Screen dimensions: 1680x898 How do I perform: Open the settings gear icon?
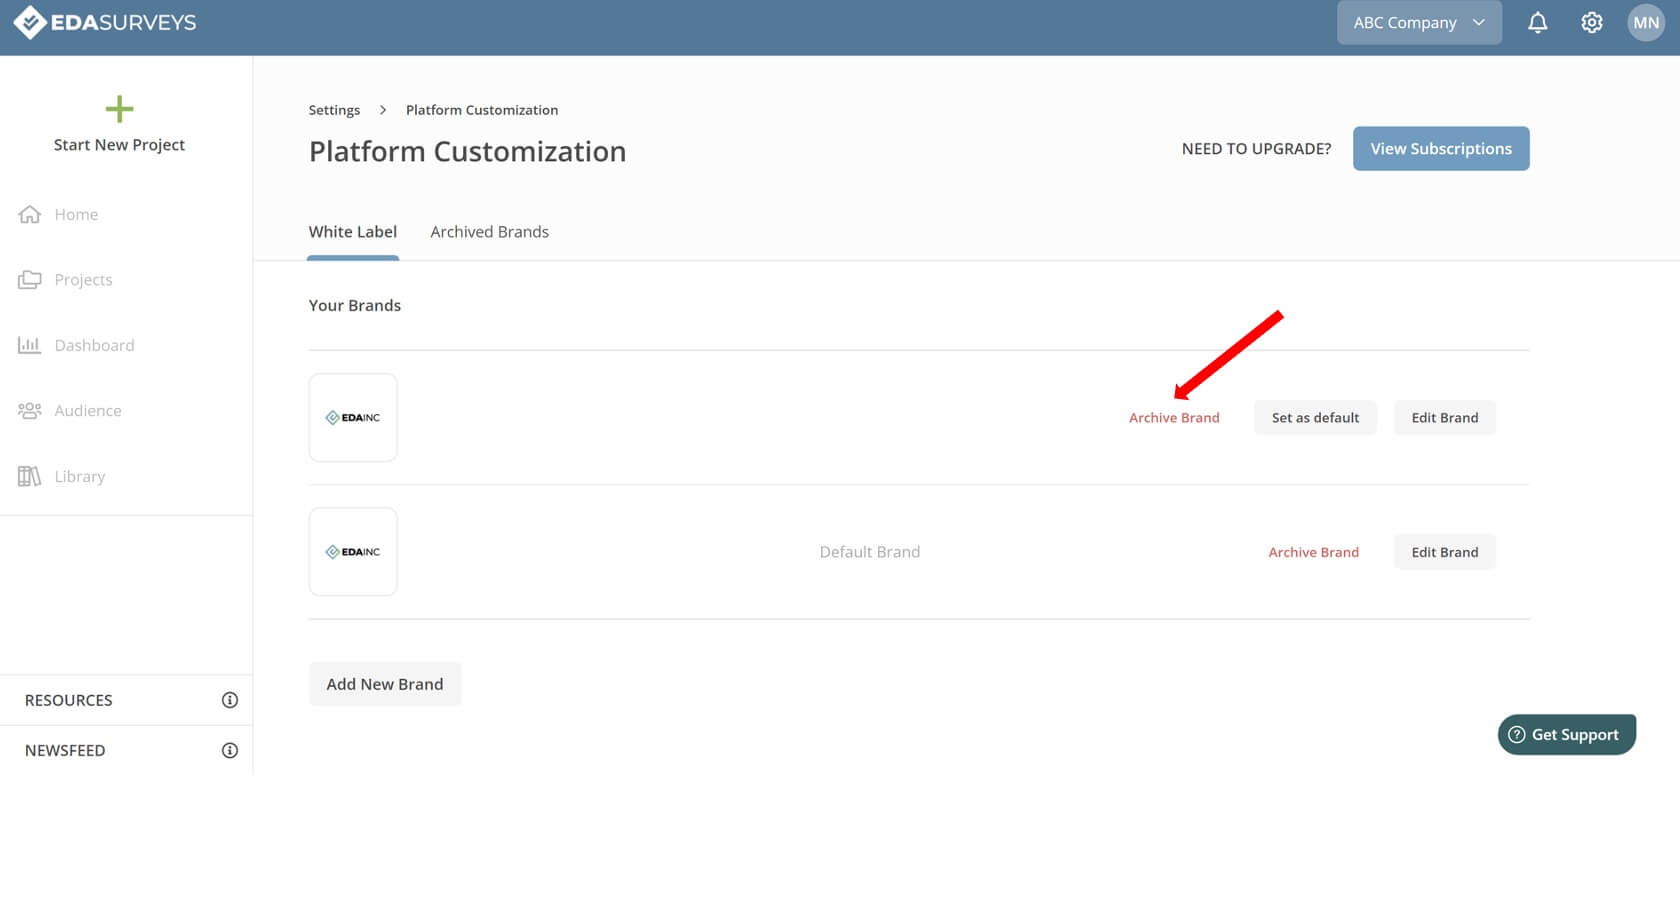coord(1591,22)
